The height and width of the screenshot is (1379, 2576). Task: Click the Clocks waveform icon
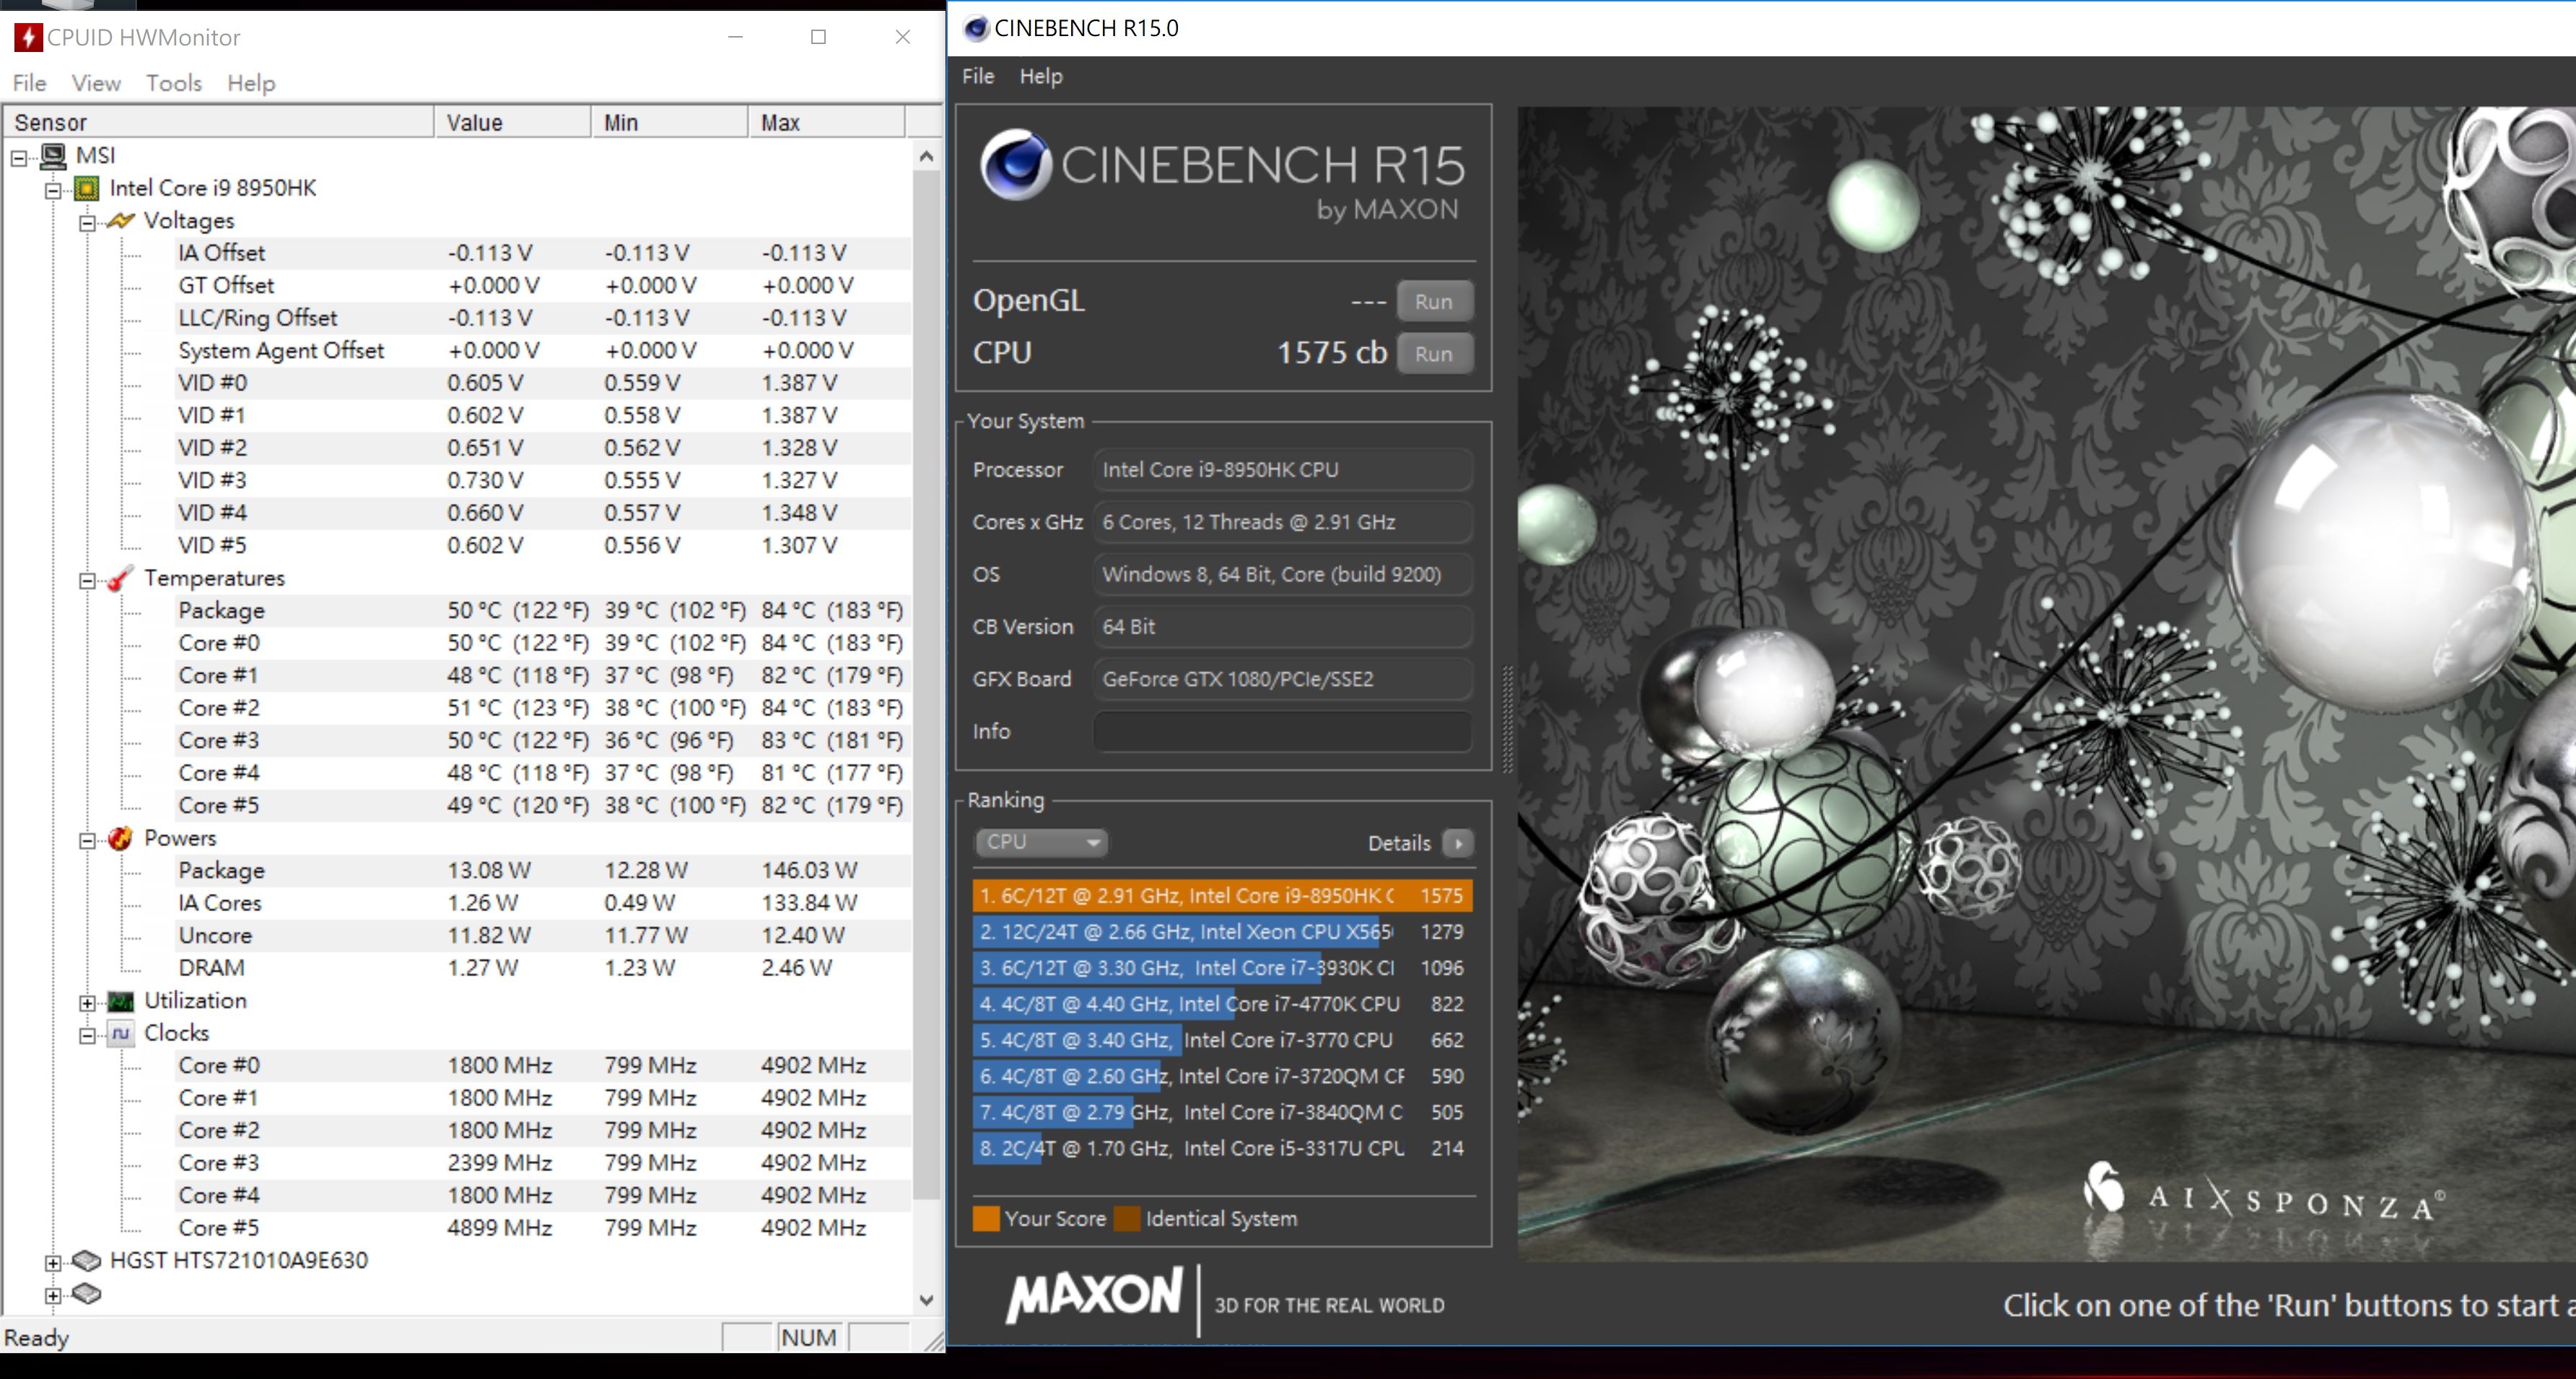tap(120, 1033)
